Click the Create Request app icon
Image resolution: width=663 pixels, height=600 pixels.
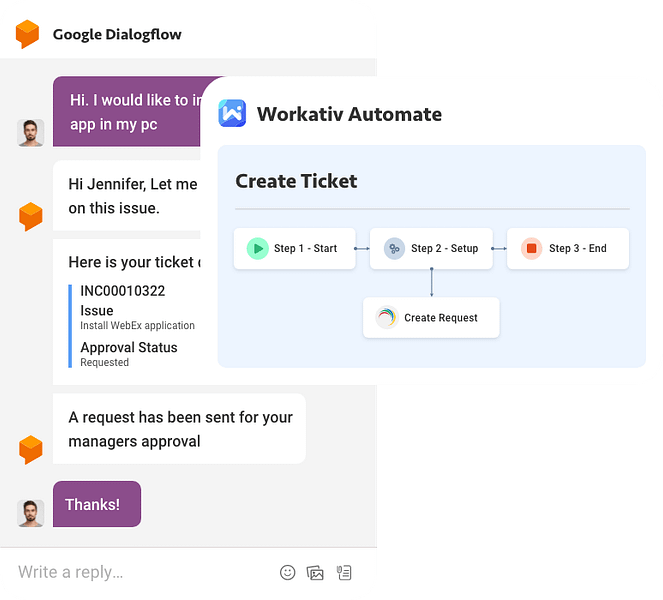pos(386,317)
